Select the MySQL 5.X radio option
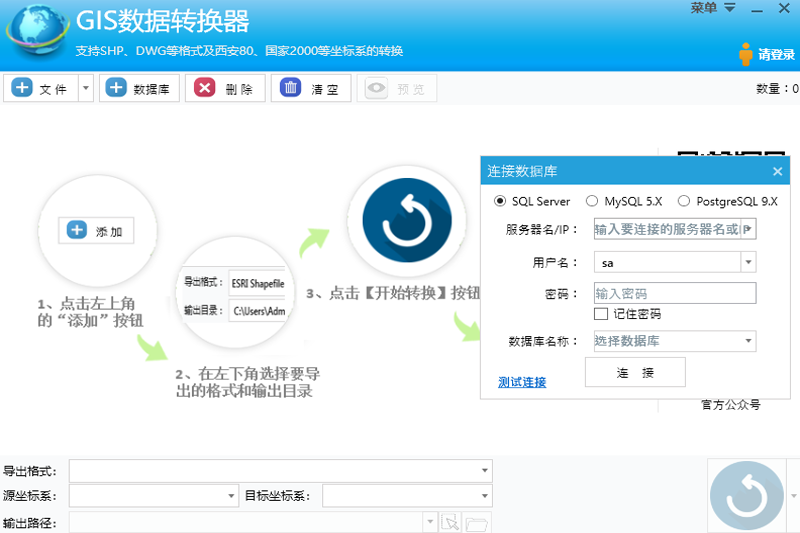The width and height of the screenshot is (800, 533). tap(623, 201)
